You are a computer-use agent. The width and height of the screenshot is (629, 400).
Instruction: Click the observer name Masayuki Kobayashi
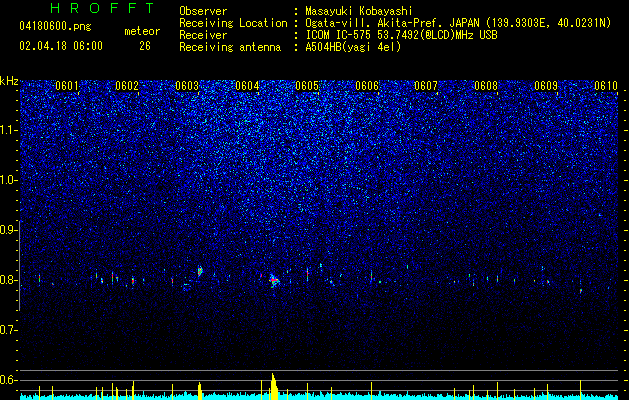[x=358, y=12]
